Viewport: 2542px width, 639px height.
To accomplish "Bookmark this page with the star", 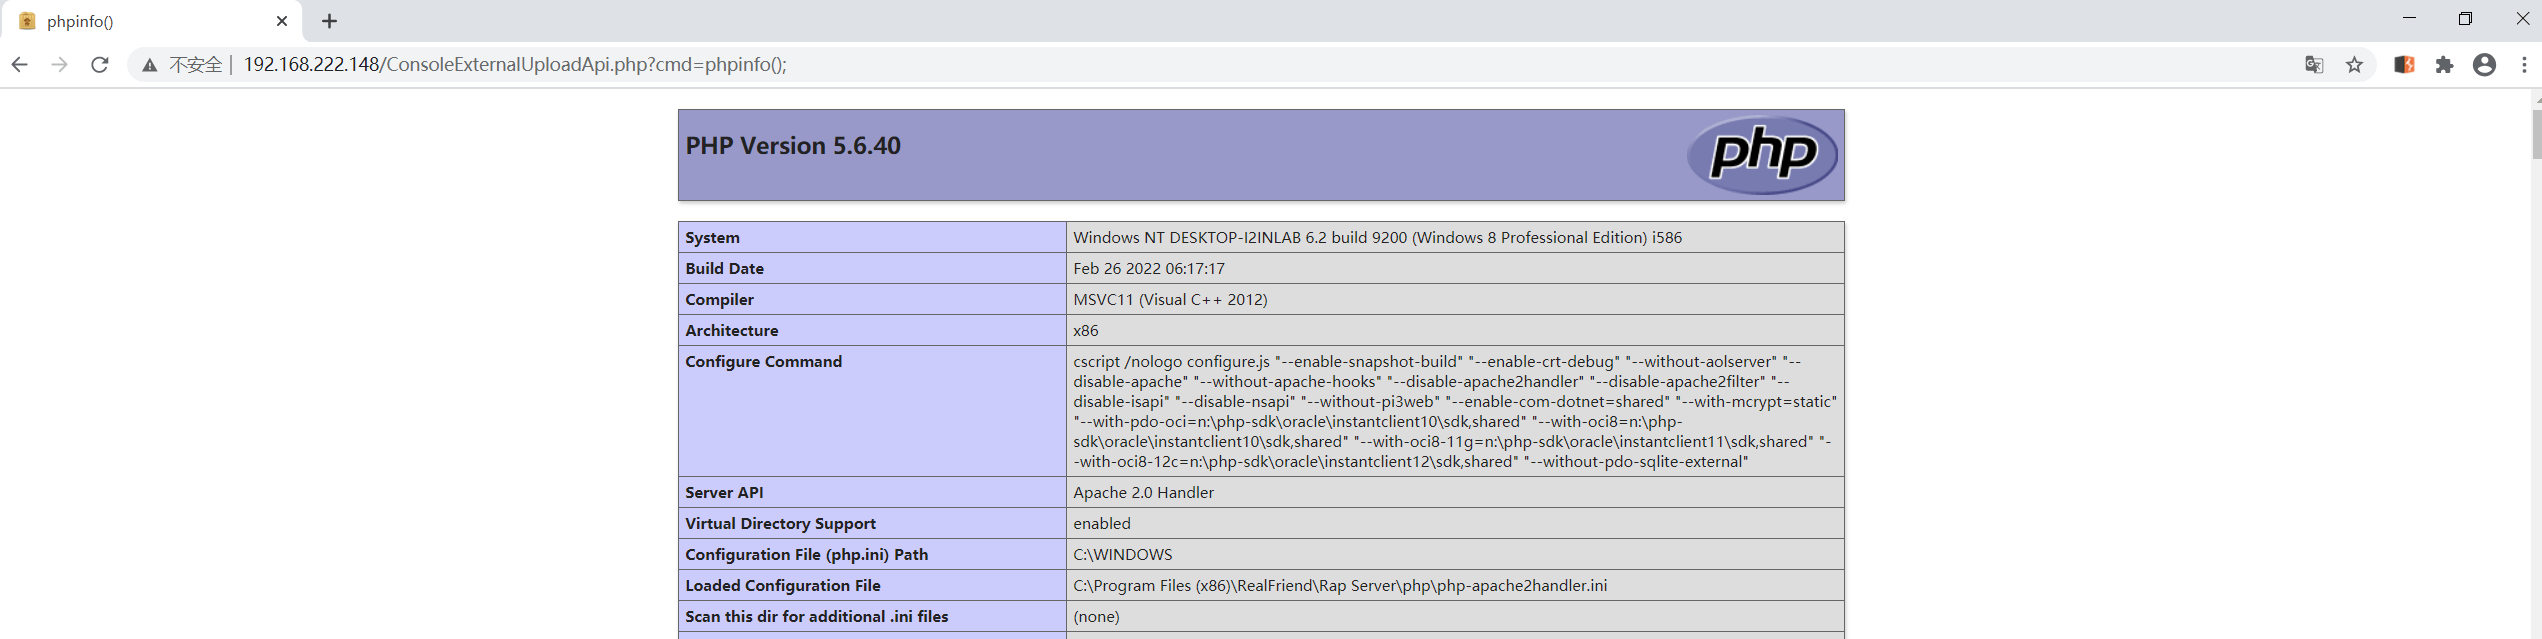I will 2355,65.
